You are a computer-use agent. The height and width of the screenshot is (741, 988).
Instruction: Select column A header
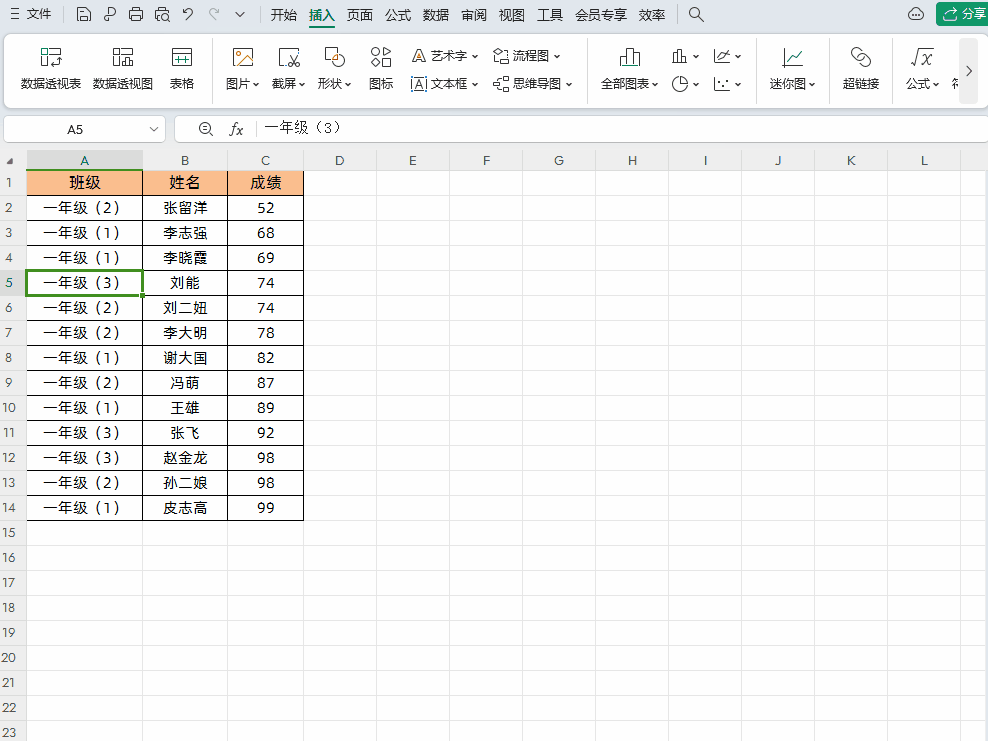84,161
